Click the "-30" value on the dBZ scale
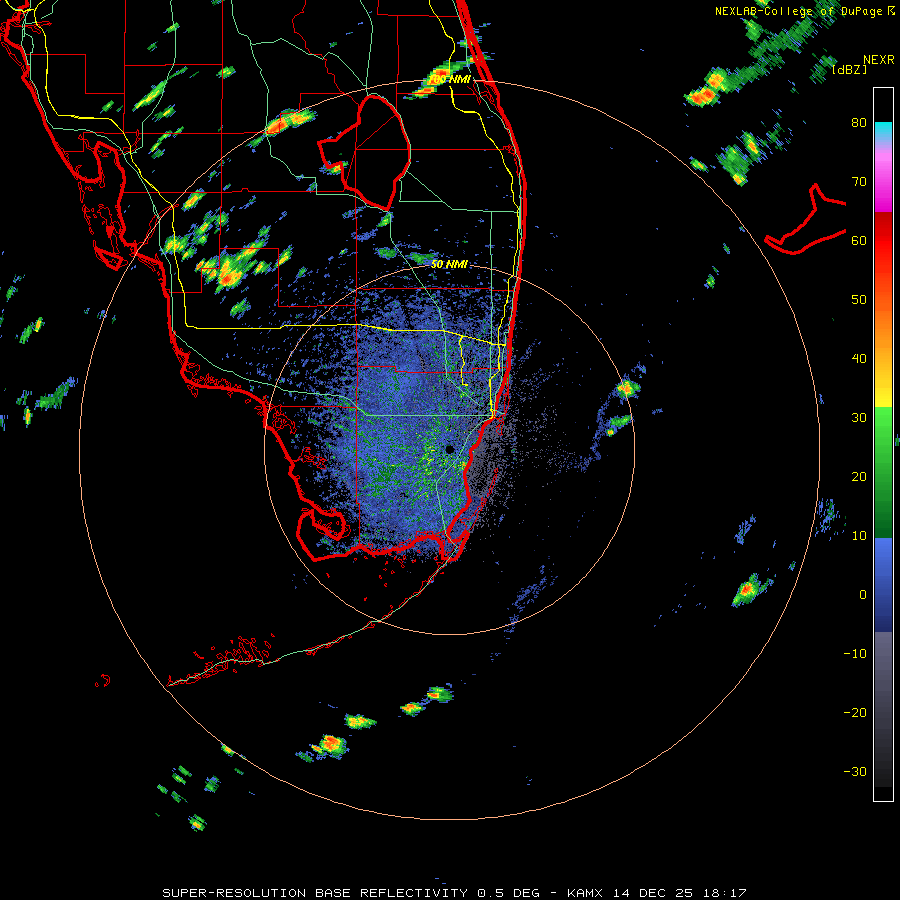 coord(855,771)
